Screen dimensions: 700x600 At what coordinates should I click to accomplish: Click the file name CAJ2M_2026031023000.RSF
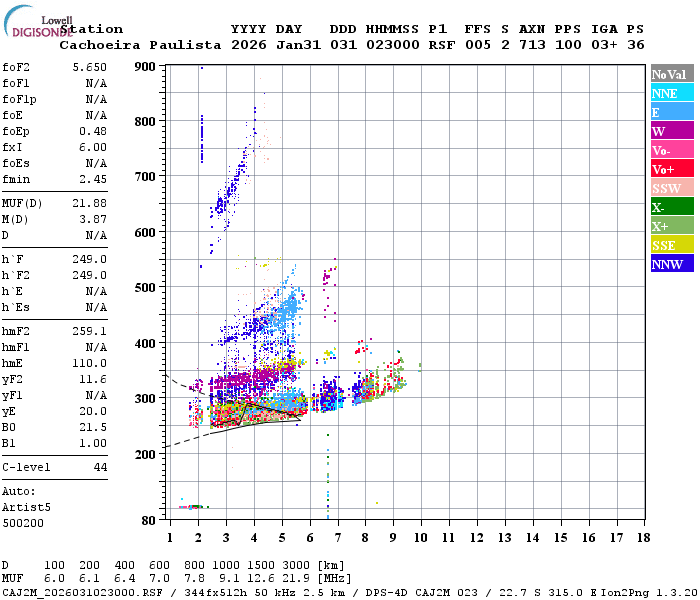[83, 593]
